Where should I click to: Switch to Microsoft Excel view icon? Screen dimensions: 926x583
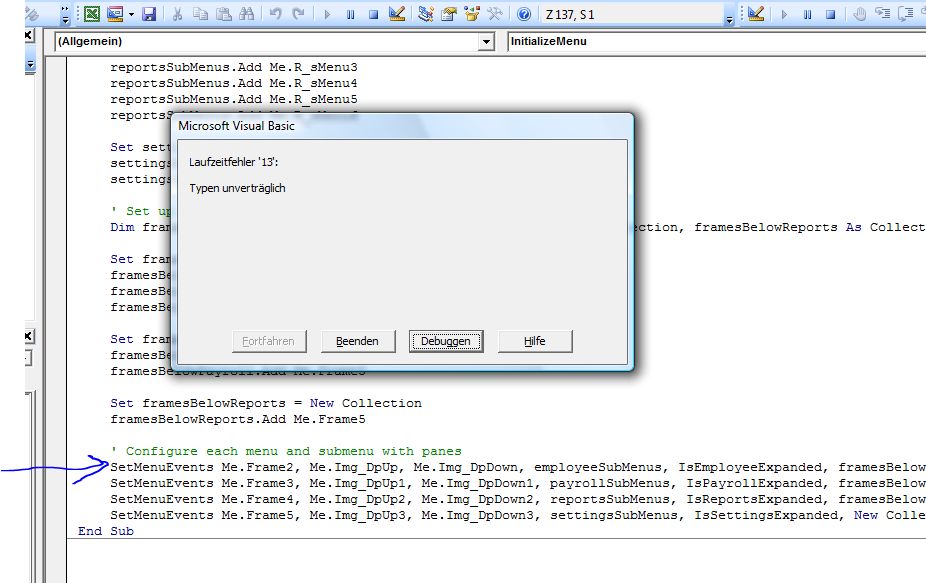point(92,14)
